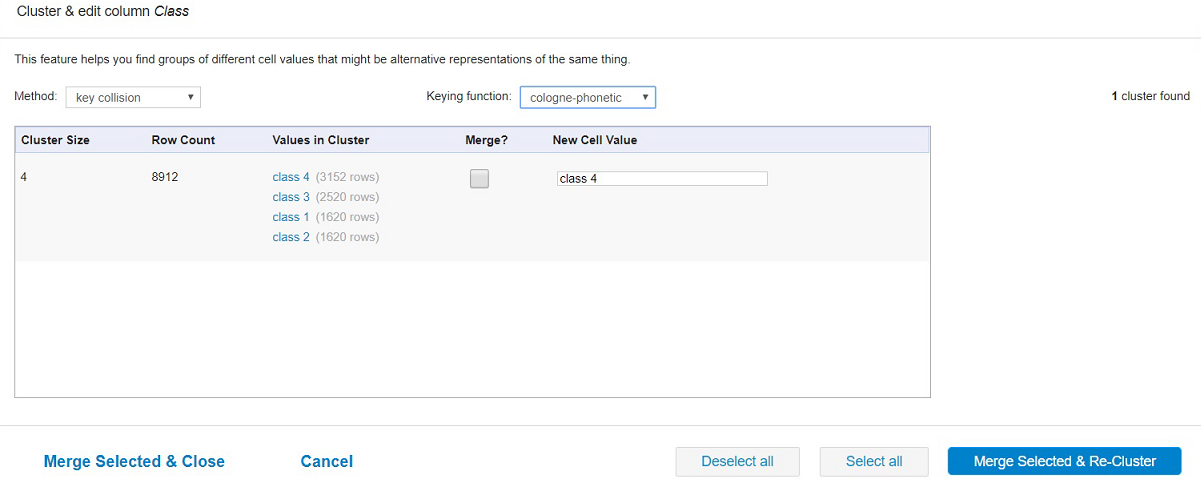1204x483 pixels.
Task: Click the Cluster Size column header
Action: (x=55, y=140)
